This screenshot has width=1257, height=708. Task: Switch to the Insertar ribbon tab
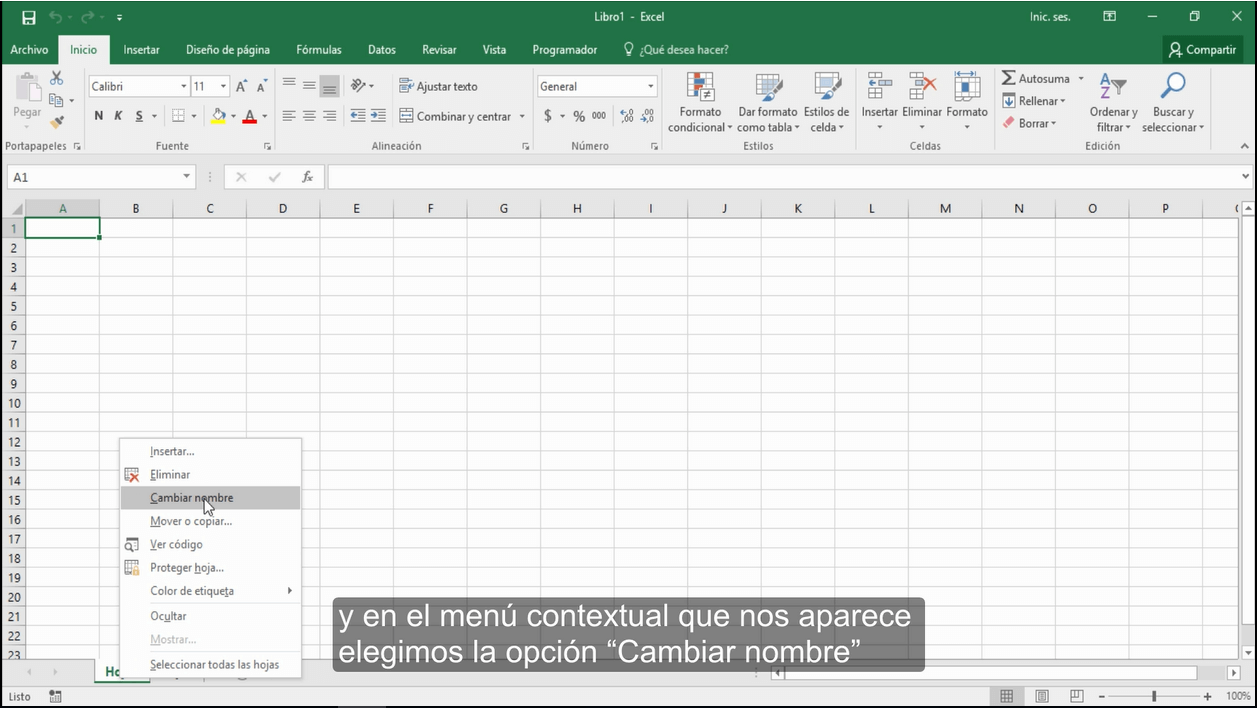pos(141,49)
